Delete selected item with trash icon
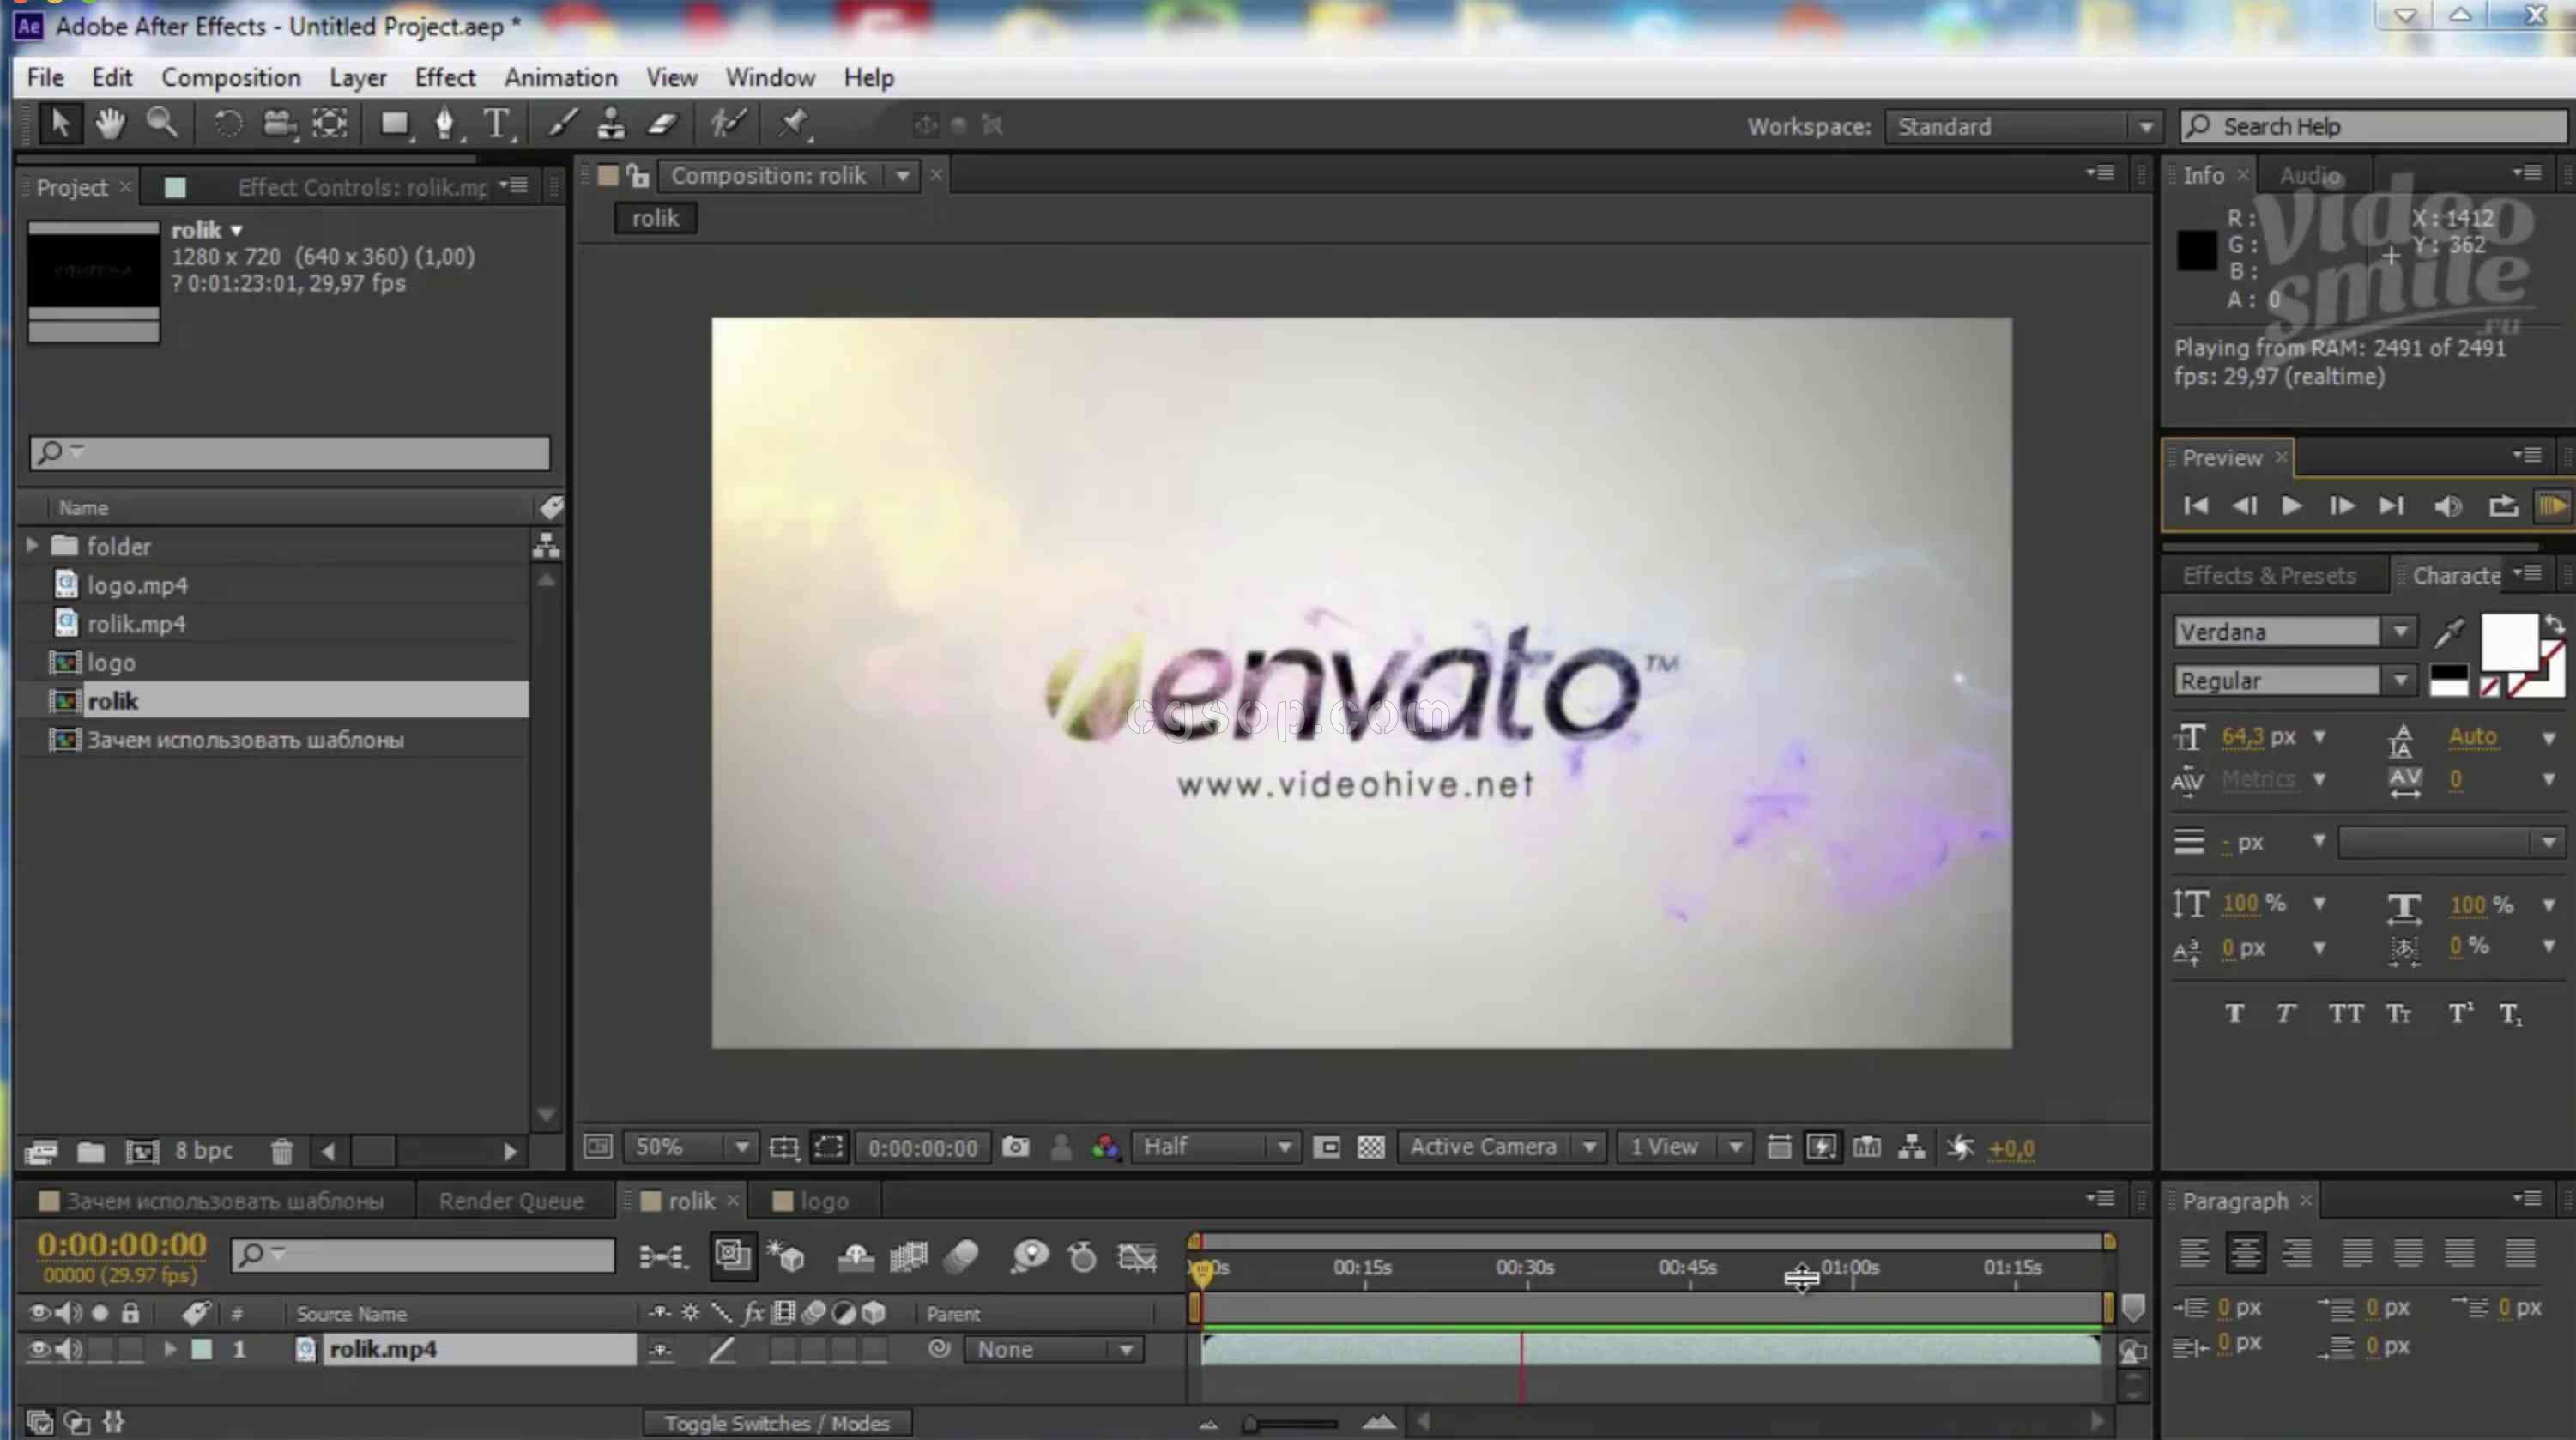2576x1440 pixels. (x=282, y=1152)
